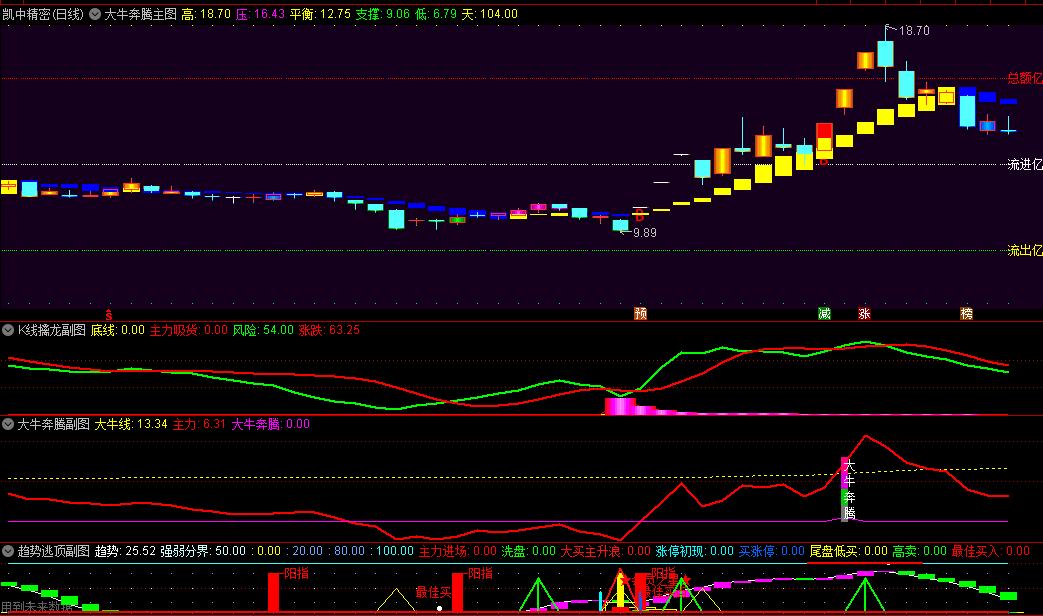The height and width of the screenshot is (616, 1043).
Task: Click the 高卖: 0.00 indicator value
Action: (x=919, y=551)
